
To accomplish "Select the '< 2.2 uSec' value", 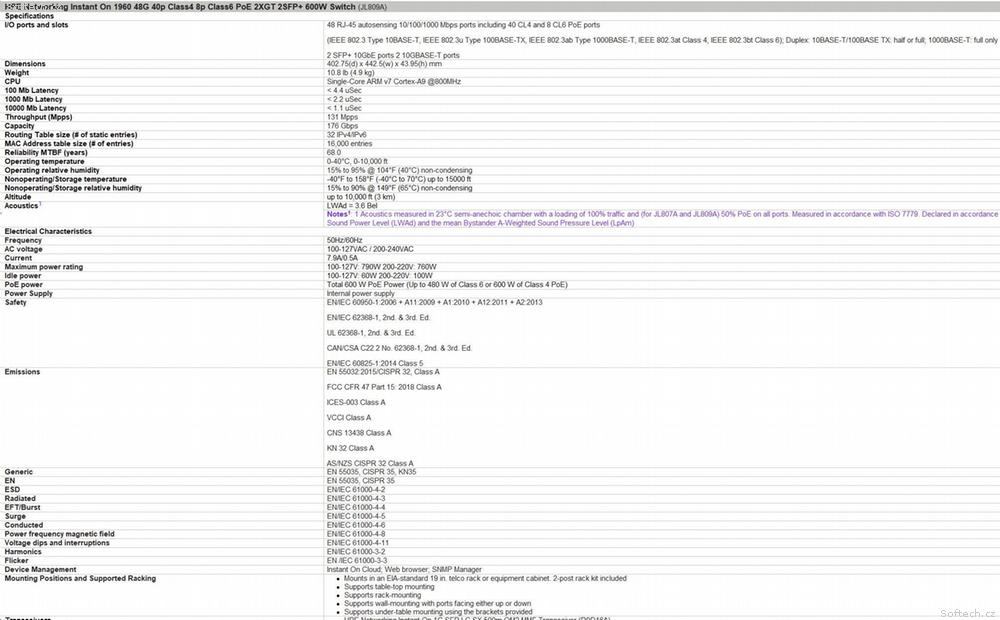I will (x=344, y=100).
